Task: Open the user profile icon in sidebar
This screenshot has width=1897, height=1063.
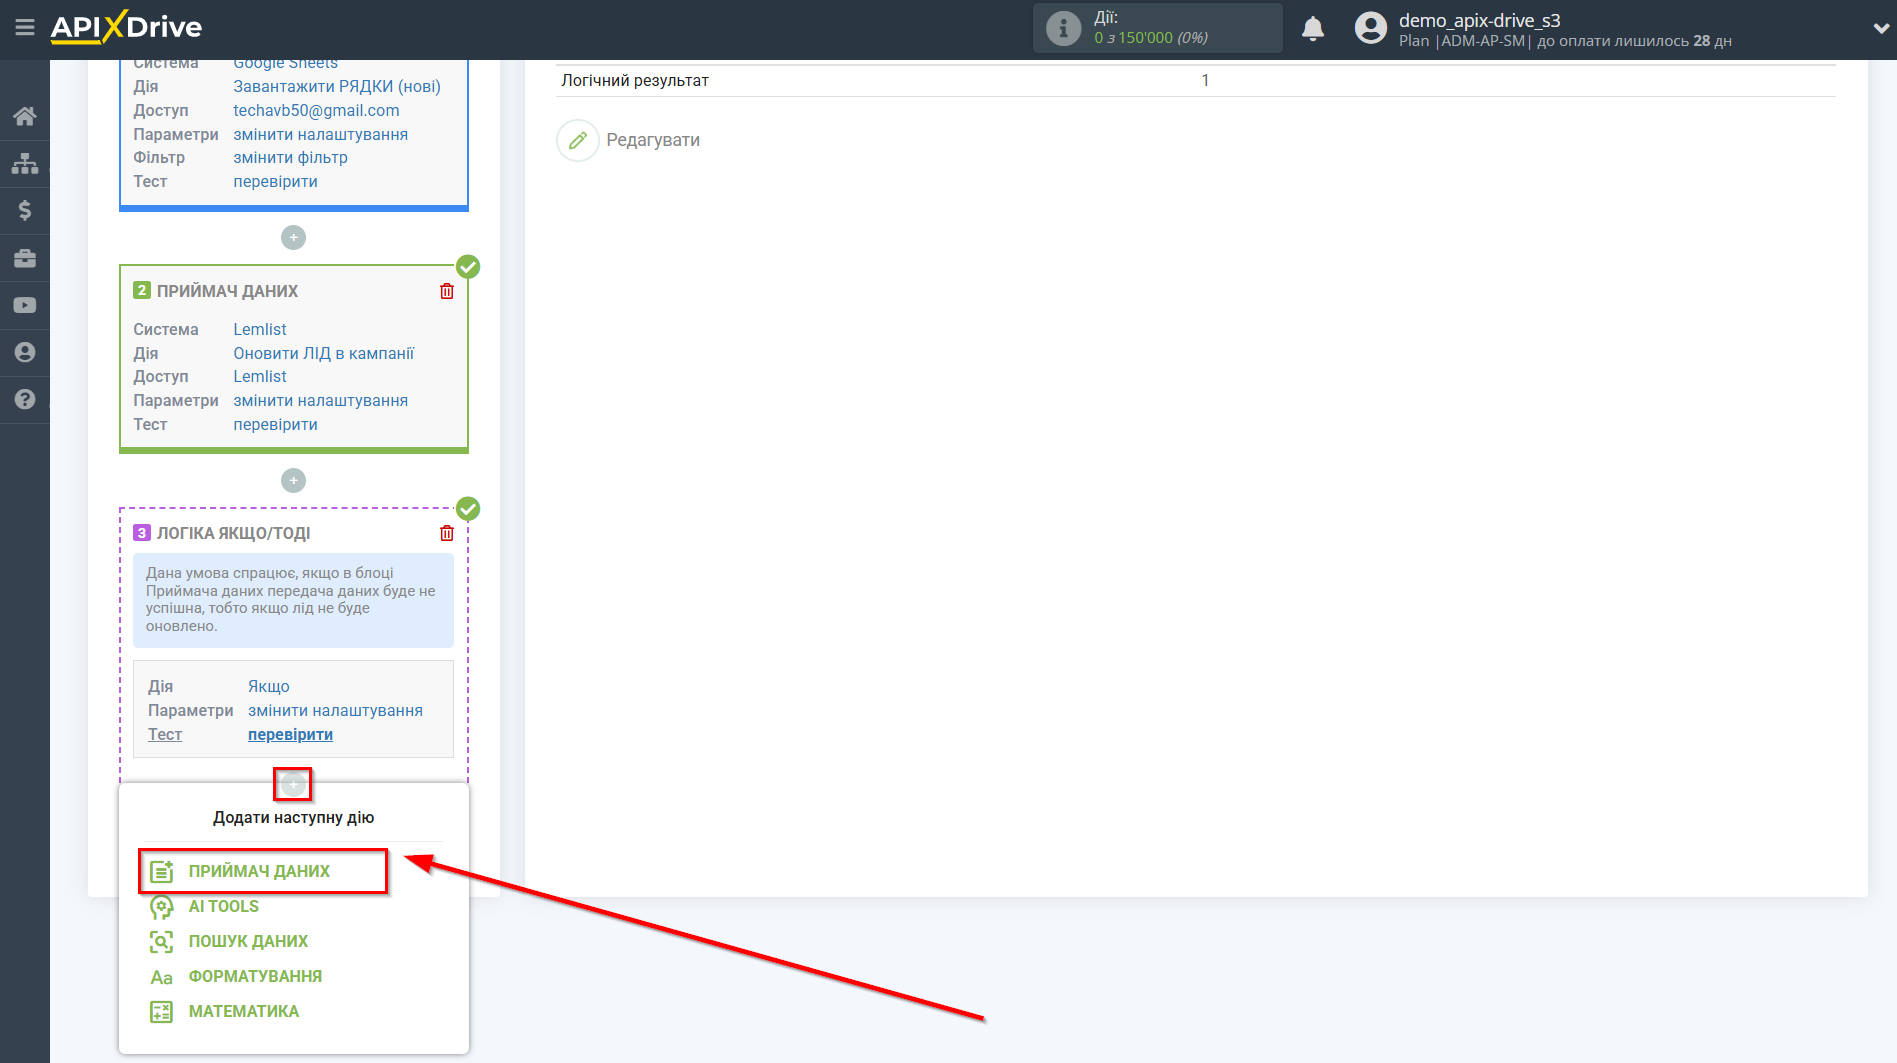Action: [25, 352]
